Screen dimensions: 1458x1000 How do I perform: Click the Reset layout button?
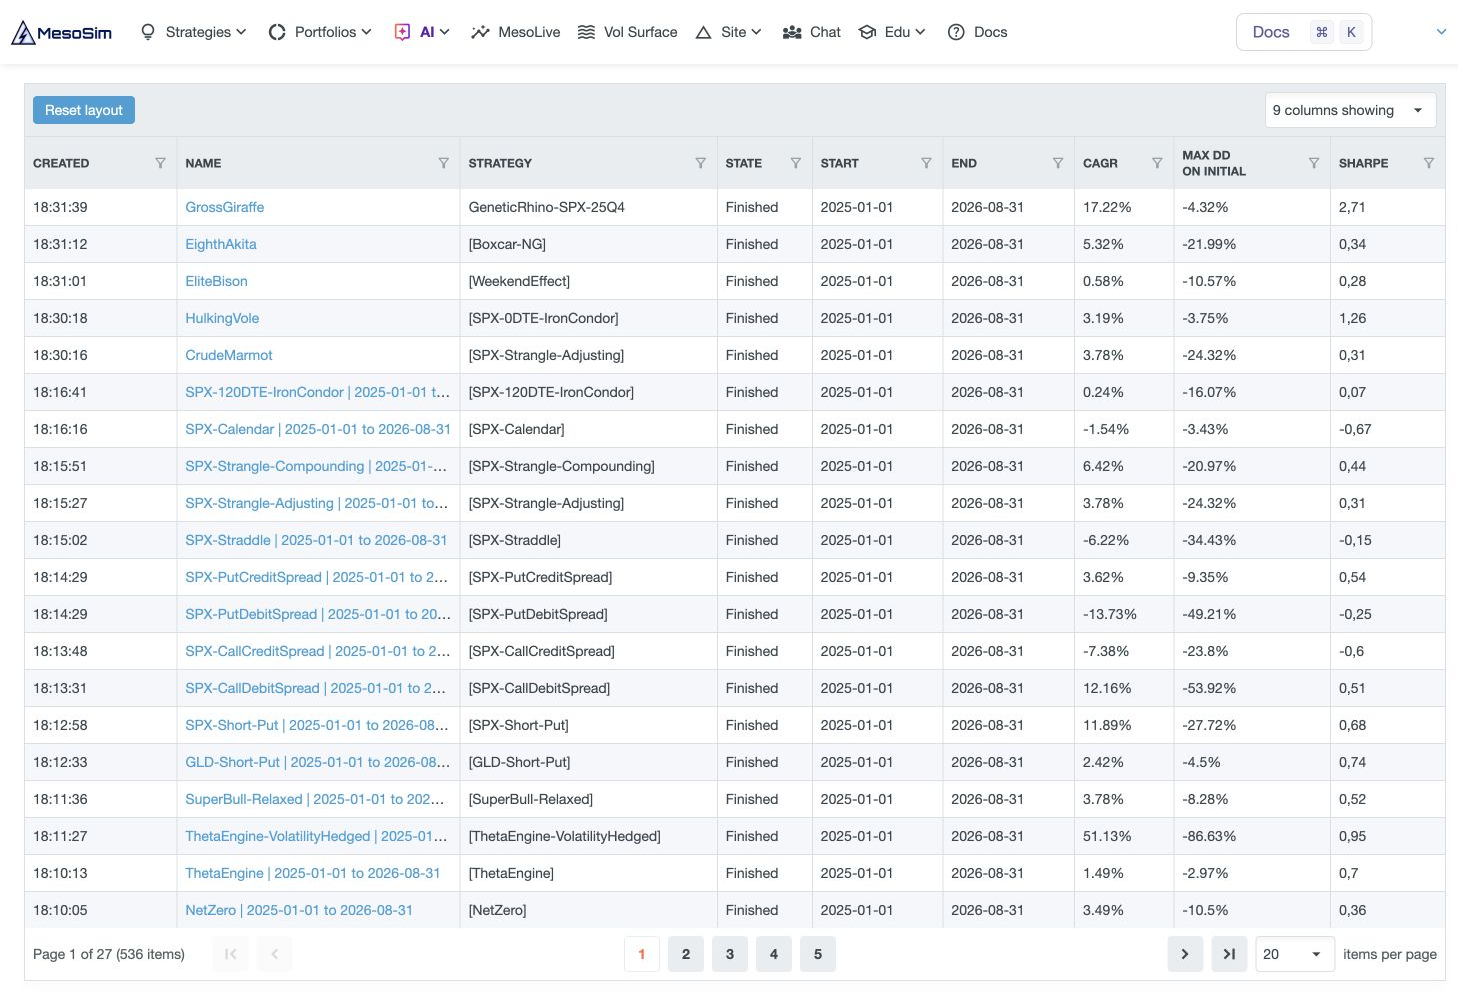pos(84,110)
